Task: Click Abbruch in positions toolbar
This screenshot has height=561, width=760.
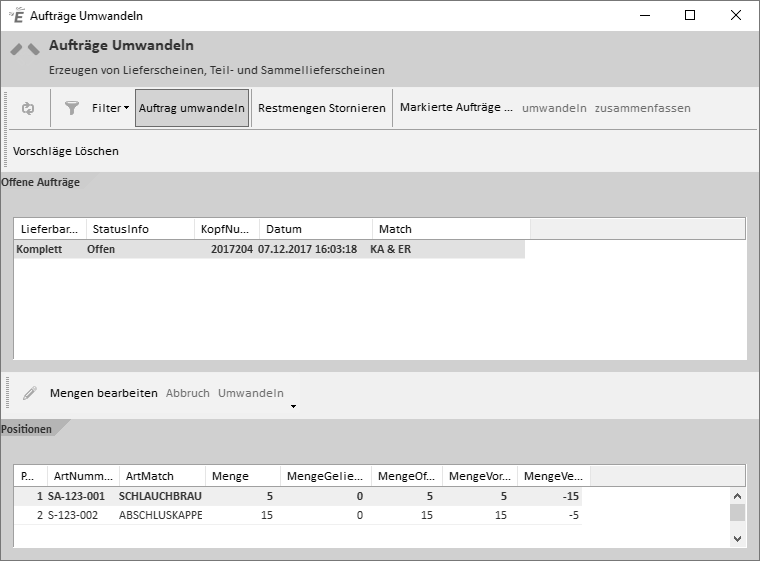Action: (188, 393)
